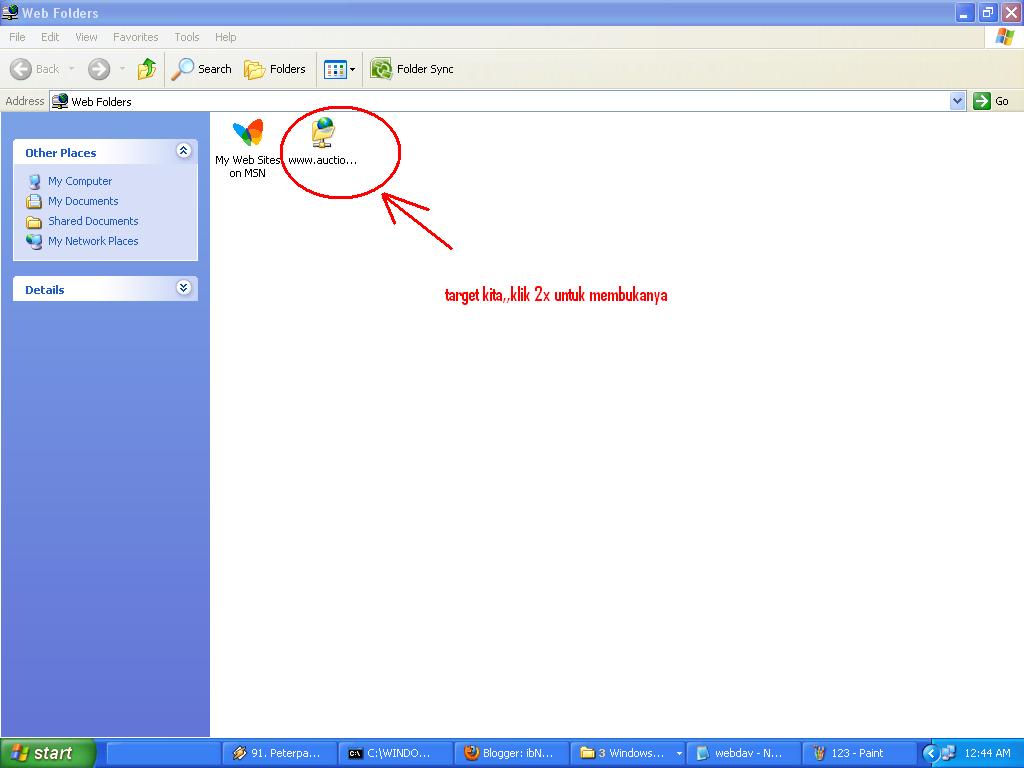Open the Favorites menu
1024x768 pixels.
click(135, 37)
